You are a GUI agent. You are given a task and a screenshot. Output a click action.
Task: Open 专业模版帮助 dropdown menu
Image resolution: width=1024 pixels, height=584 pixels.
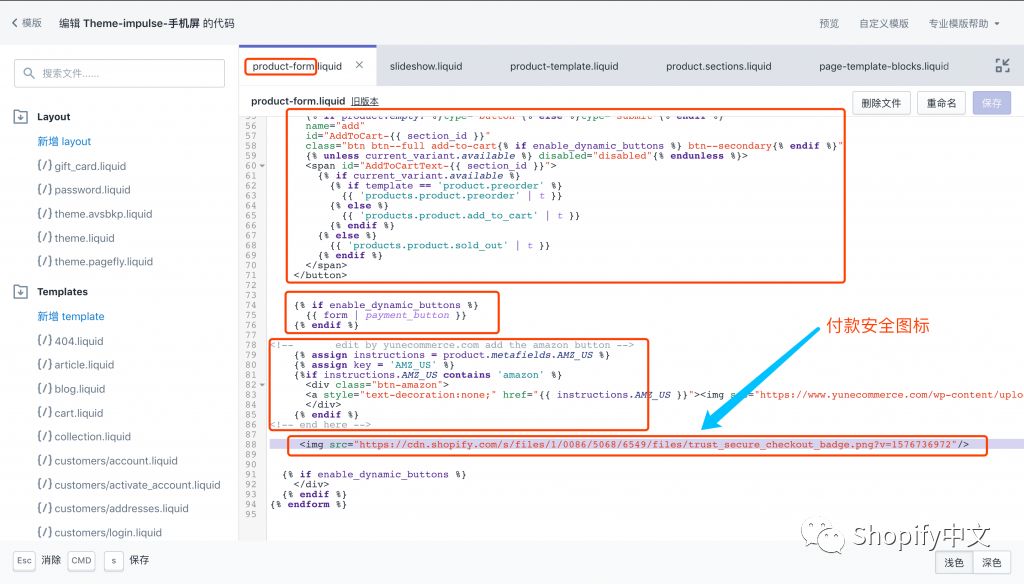(x=964, y=24)
